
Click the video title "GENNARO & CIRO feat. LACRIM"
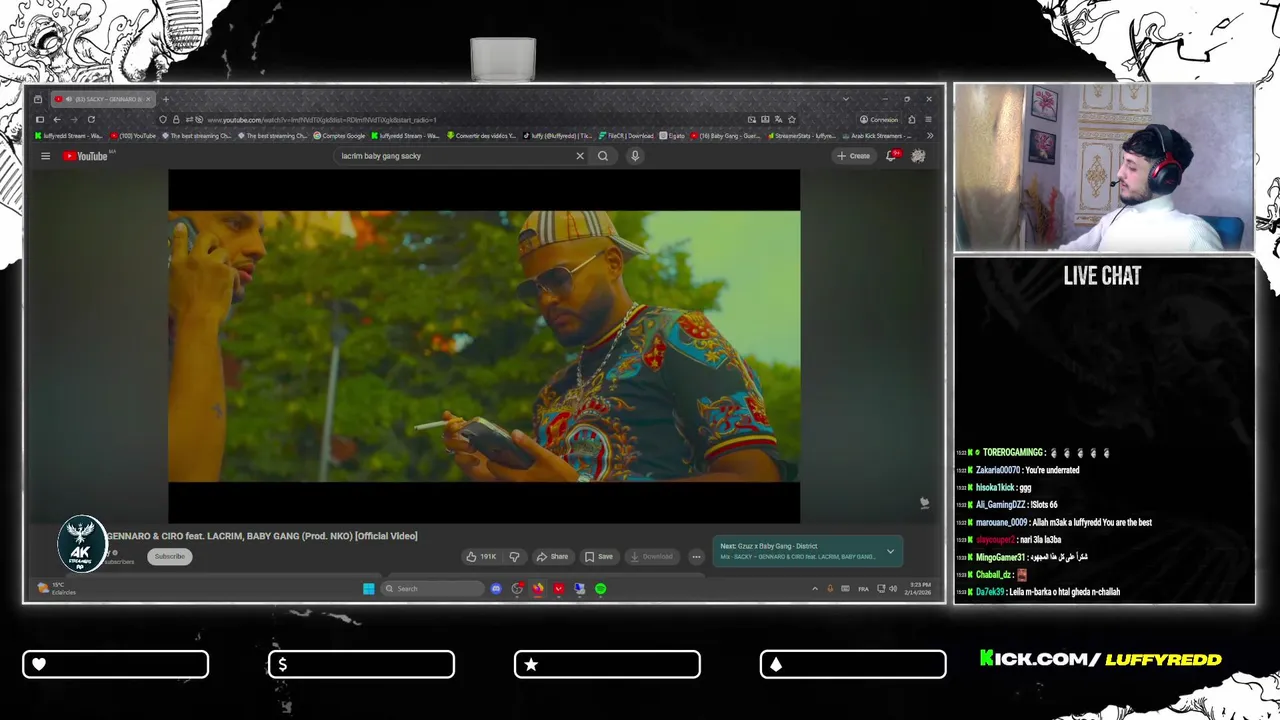(x=262, y=536)
